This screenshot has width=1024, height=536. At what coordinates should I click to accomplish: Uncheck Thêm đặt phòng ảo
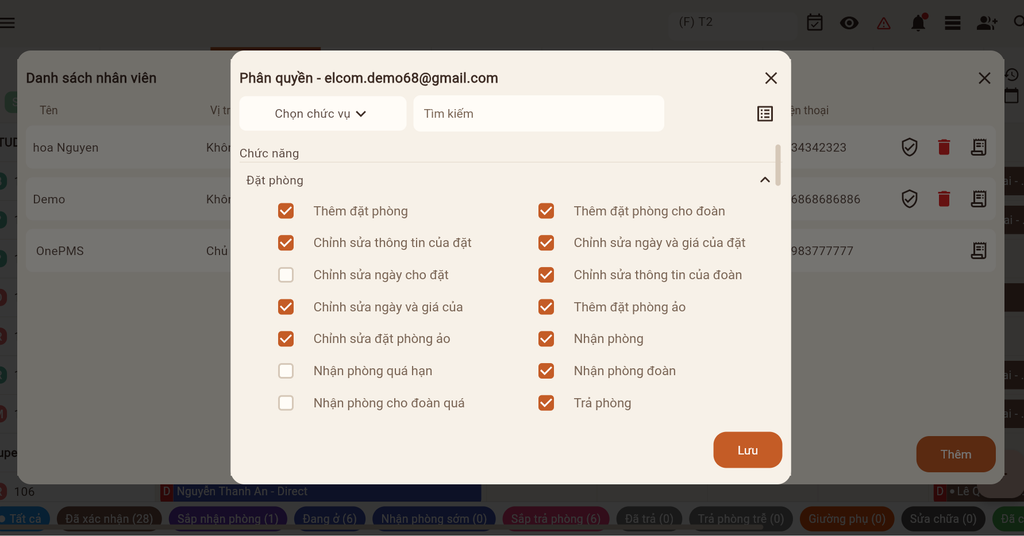coord(546,307)
